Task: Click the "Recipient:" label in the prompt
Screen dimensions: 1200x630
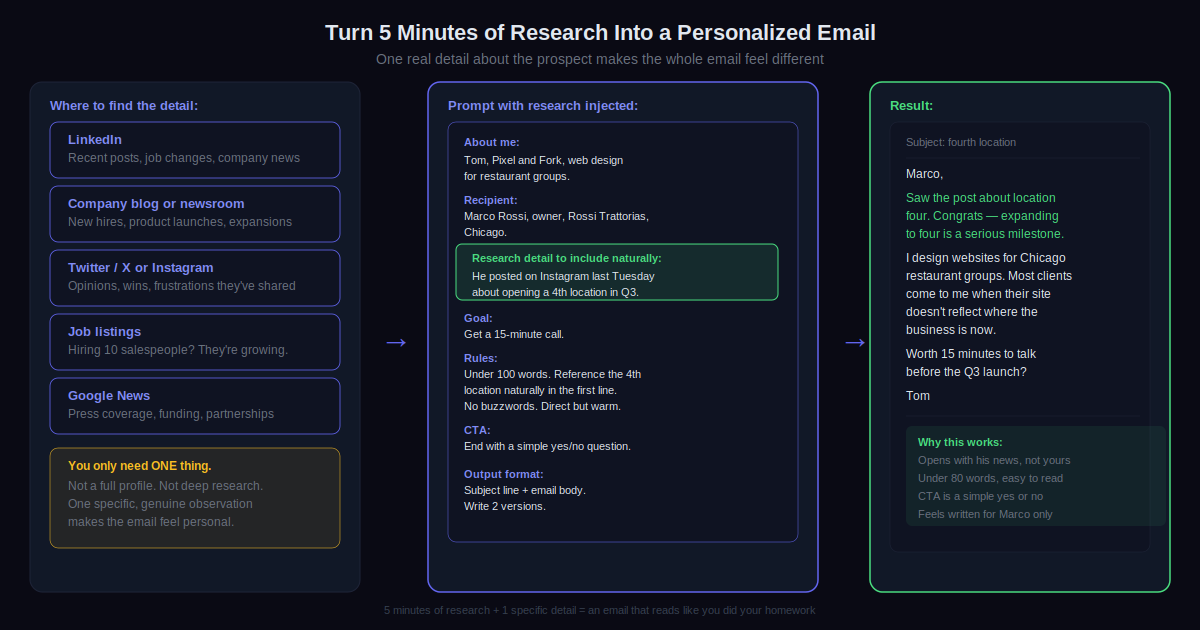Action: 491,200
